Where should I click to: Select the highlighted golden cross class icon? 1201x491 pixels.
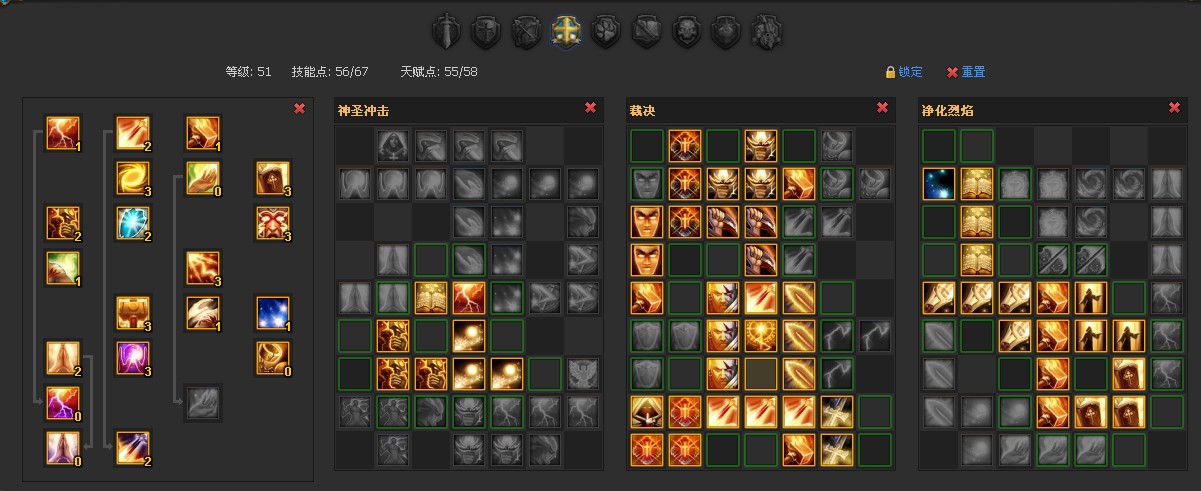pyautogui.click(x=566, y=32)
